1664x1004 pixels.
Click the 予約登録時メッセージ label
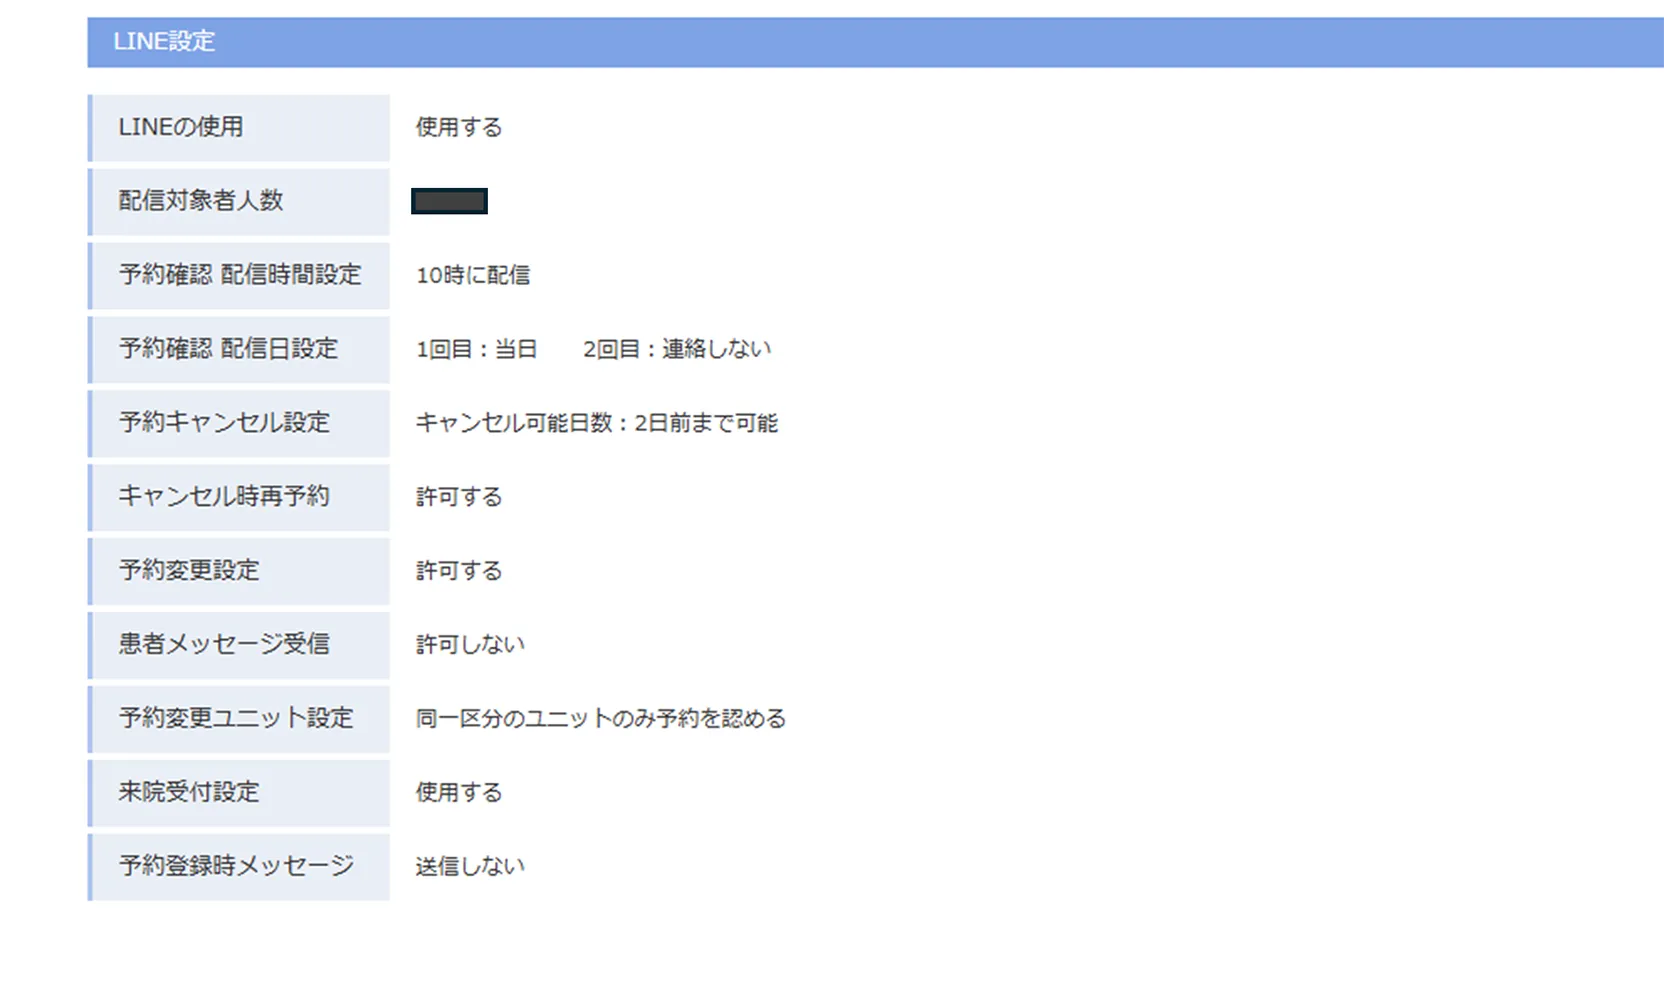[236, 867]
